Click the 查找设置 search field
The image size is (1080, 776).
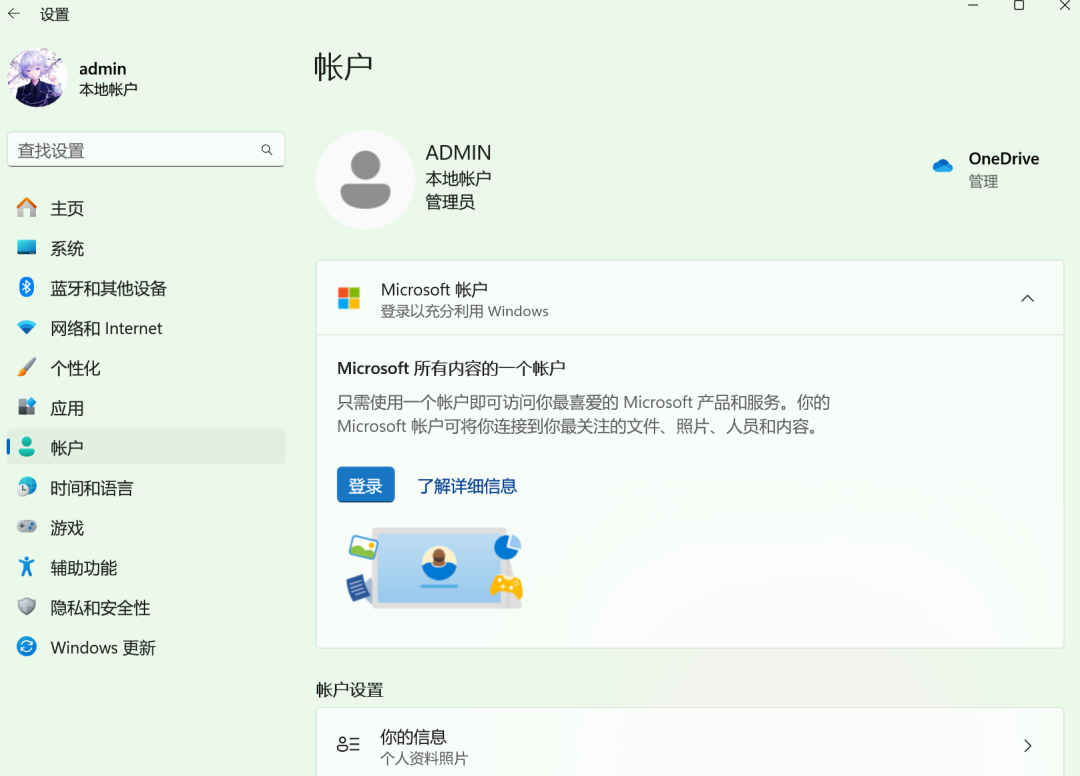tap(145, 149)
